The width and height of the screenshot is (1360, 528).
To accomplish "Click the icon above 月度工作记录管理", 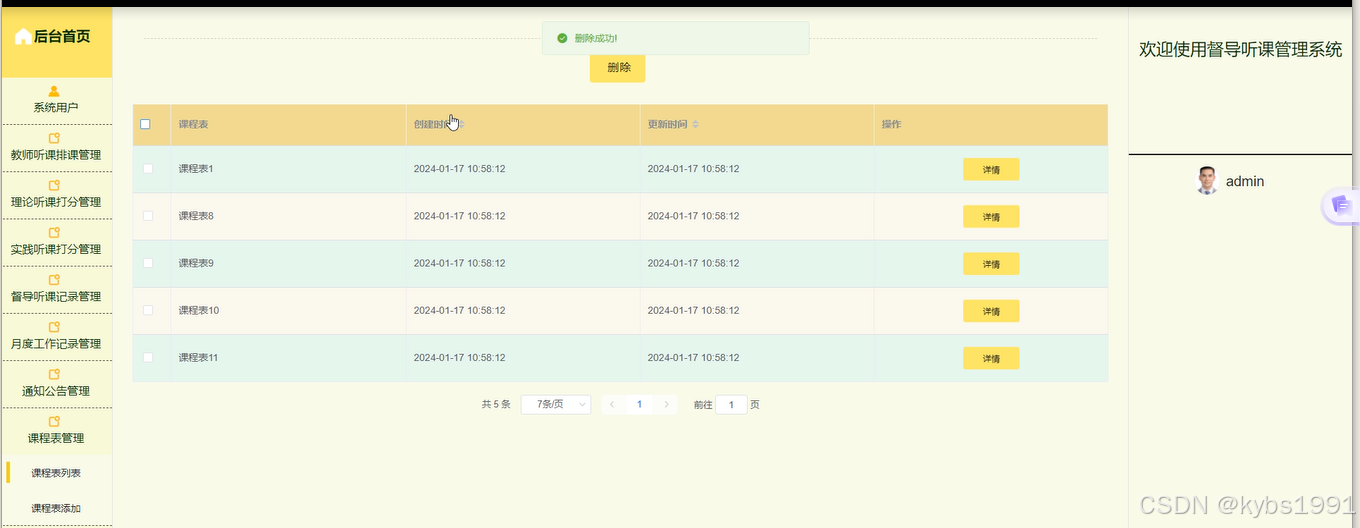I will coord(55,327).
